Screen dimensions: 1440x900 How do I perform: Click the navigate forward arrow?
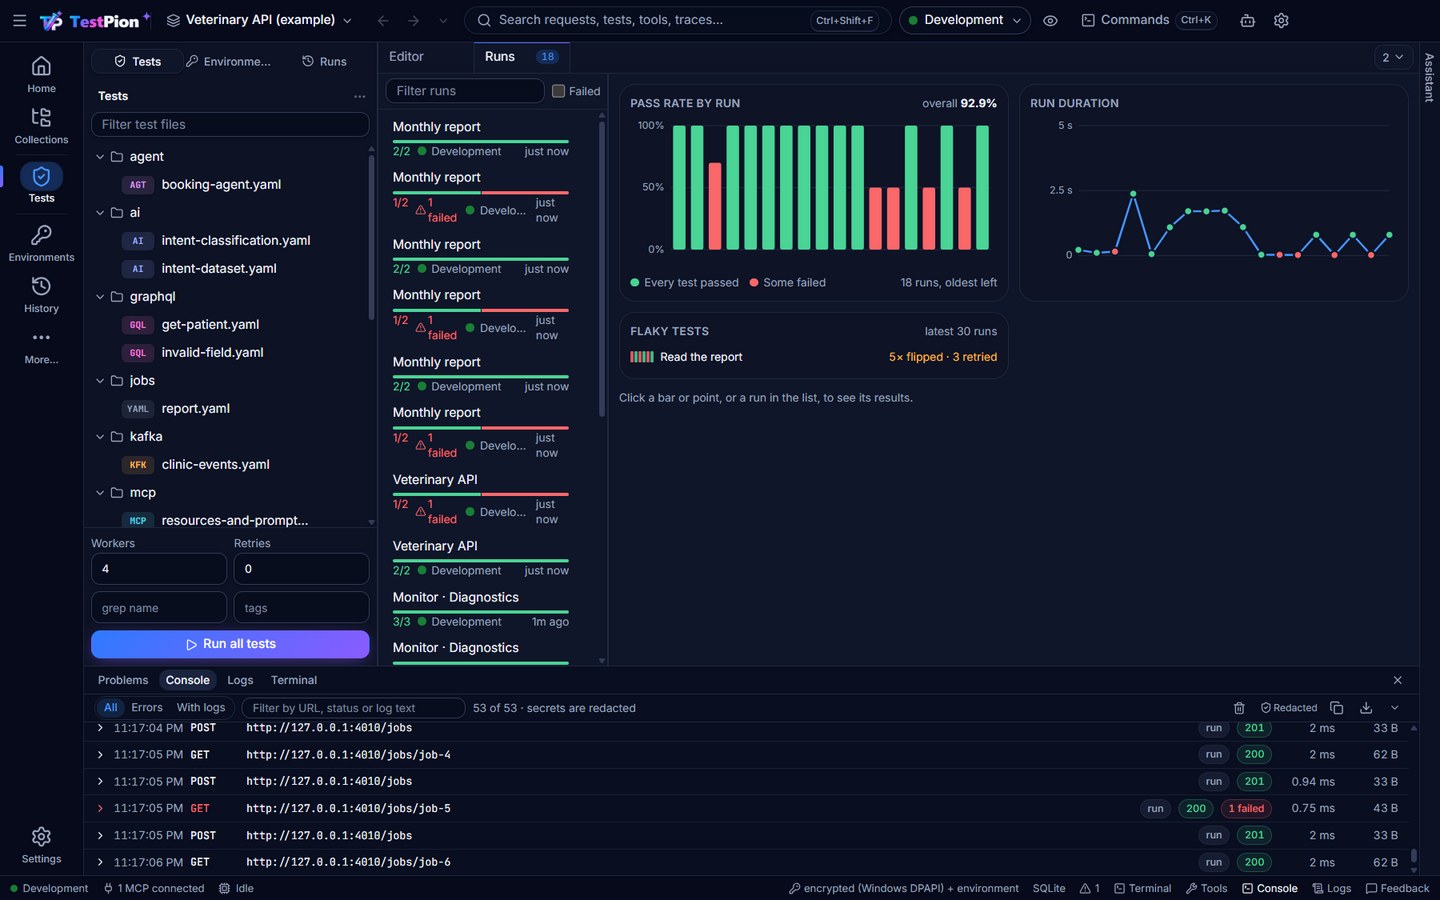[x=413, y=20]
